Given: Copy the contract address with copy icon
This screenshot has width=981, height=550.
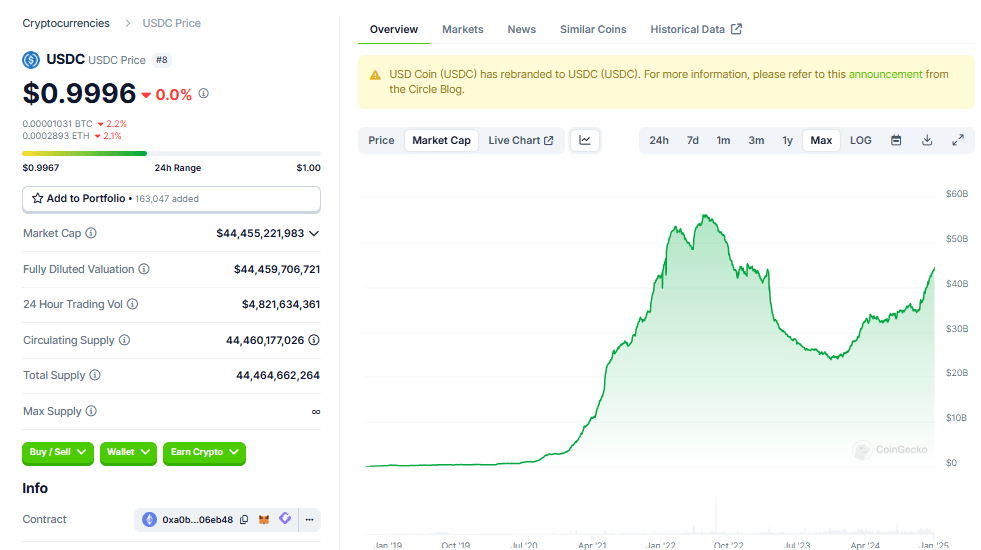Looking at the screenshot, I should coord(244,519).
